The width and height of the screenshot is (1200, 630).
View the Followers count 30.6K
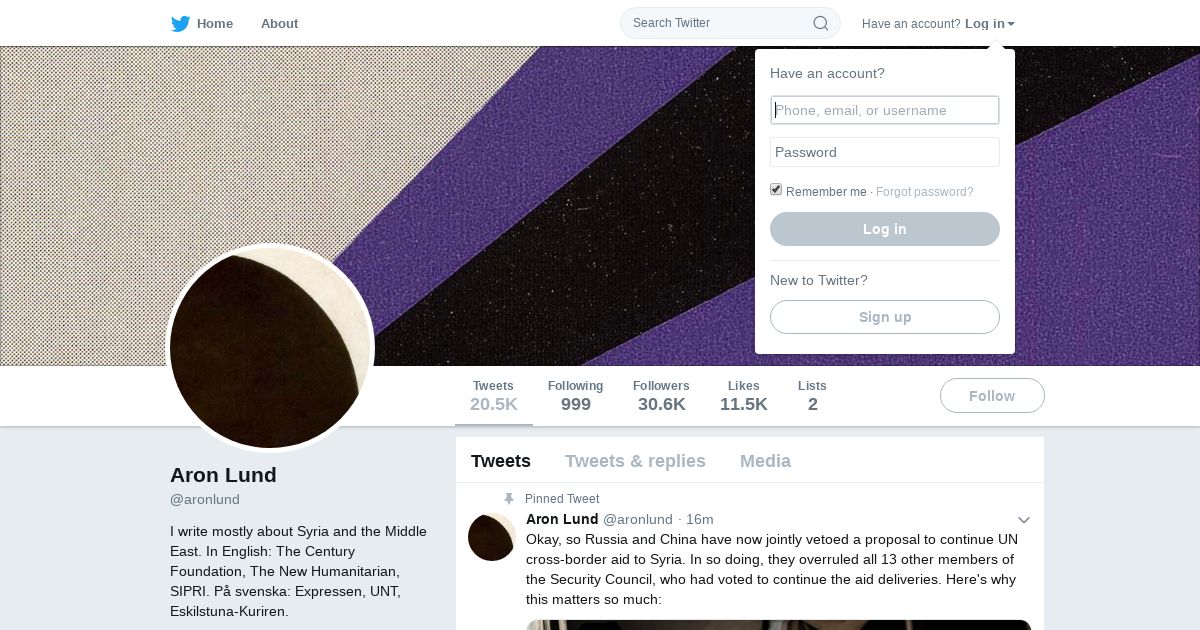point(661,396)
